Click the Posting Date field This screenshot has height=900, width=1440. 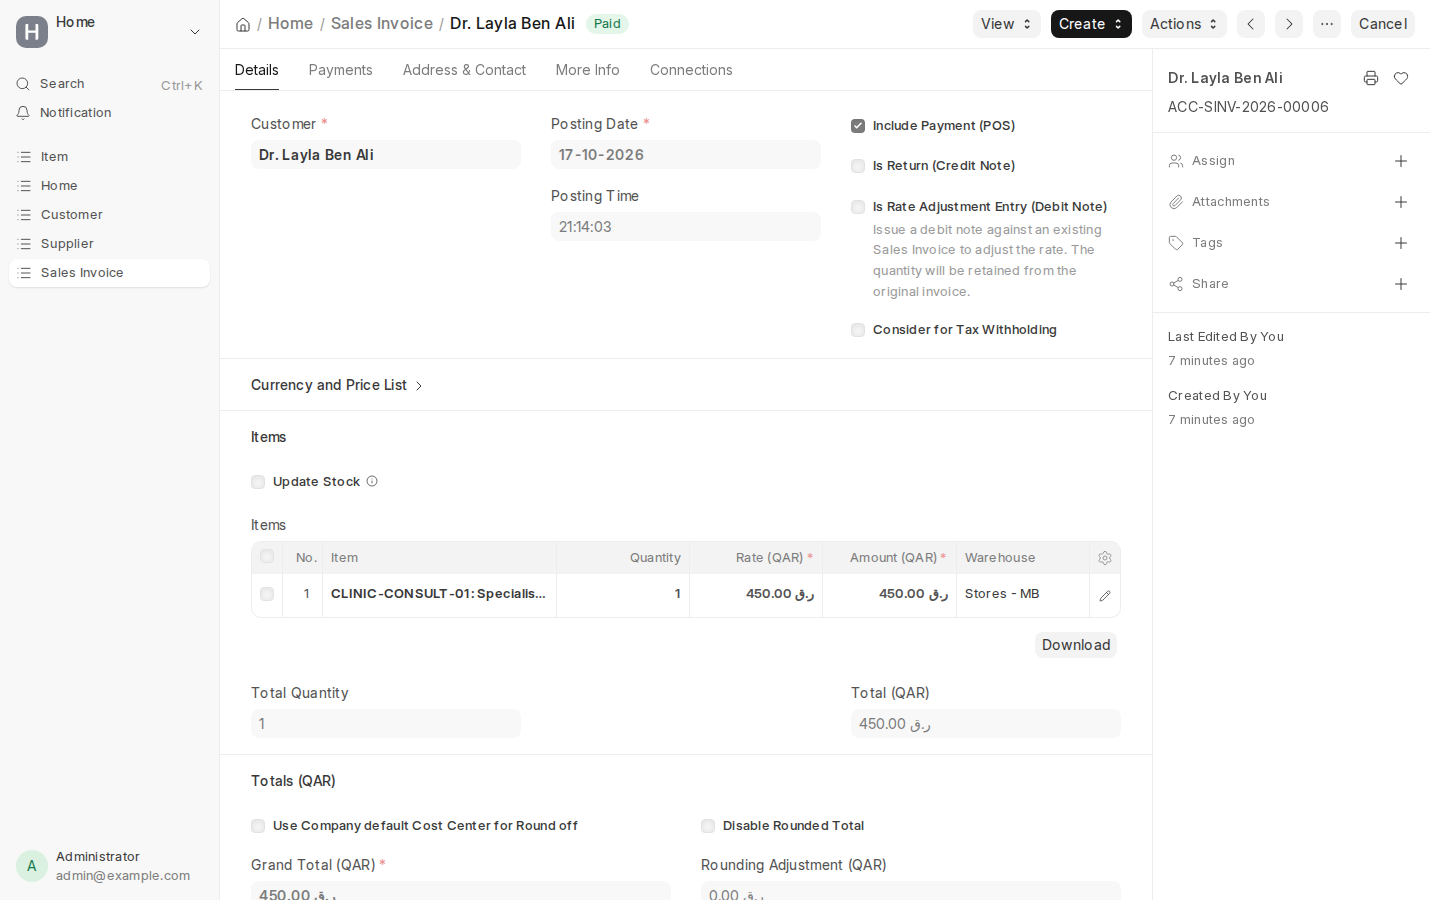coord(686,155)
